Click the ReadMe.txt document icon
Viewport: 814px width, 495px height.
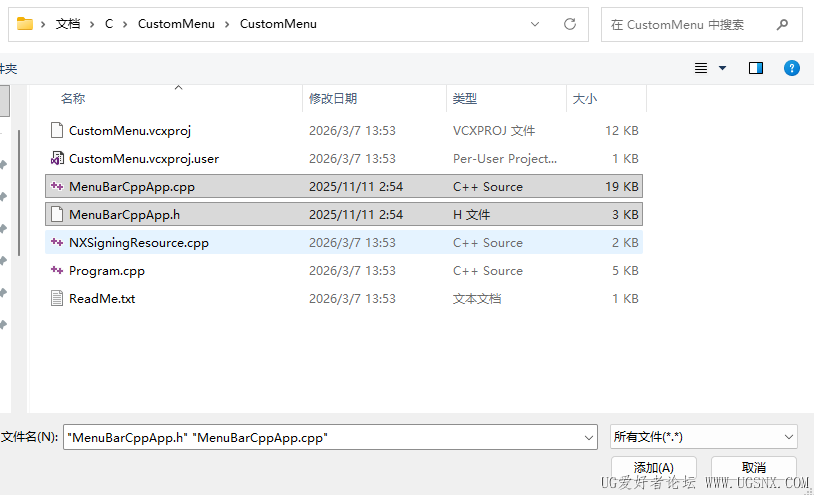[x=57, y=298]
